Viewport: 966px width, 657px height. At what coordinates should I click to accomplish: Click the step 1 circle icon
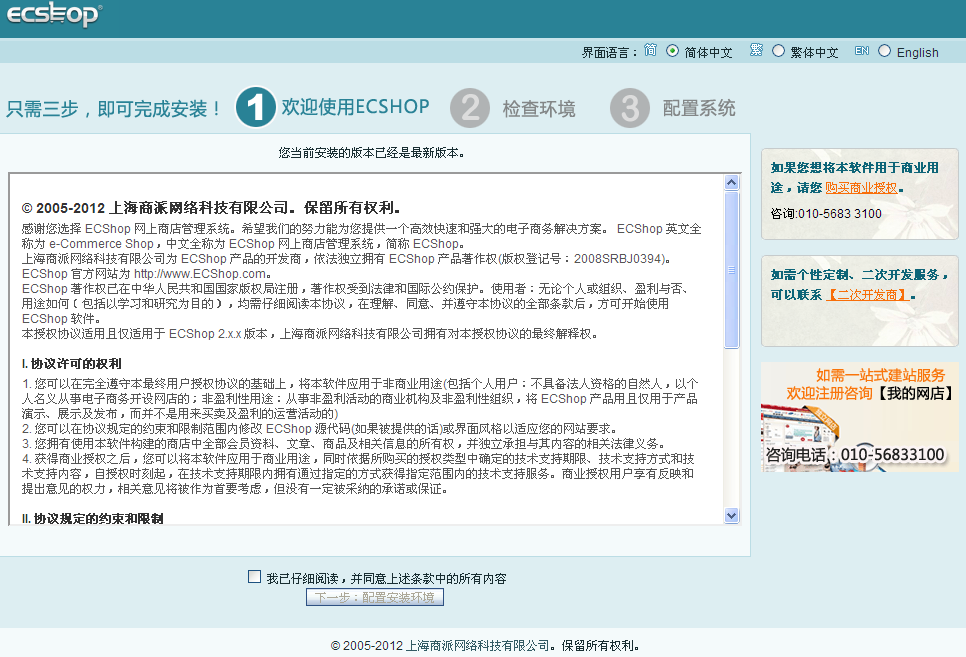256,108
